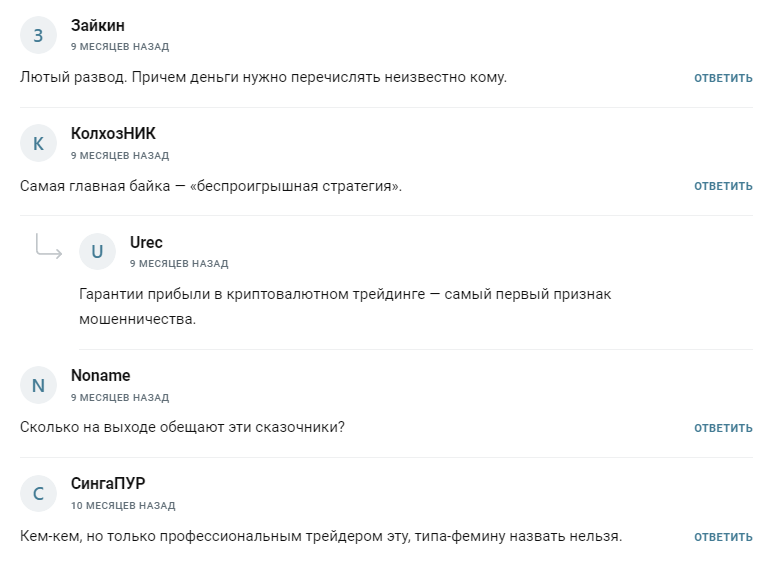Image resolution: width=766 pixels, height=572 pixels.
Task: Click the timestamp under Urec's name
Action: (179, 264)
